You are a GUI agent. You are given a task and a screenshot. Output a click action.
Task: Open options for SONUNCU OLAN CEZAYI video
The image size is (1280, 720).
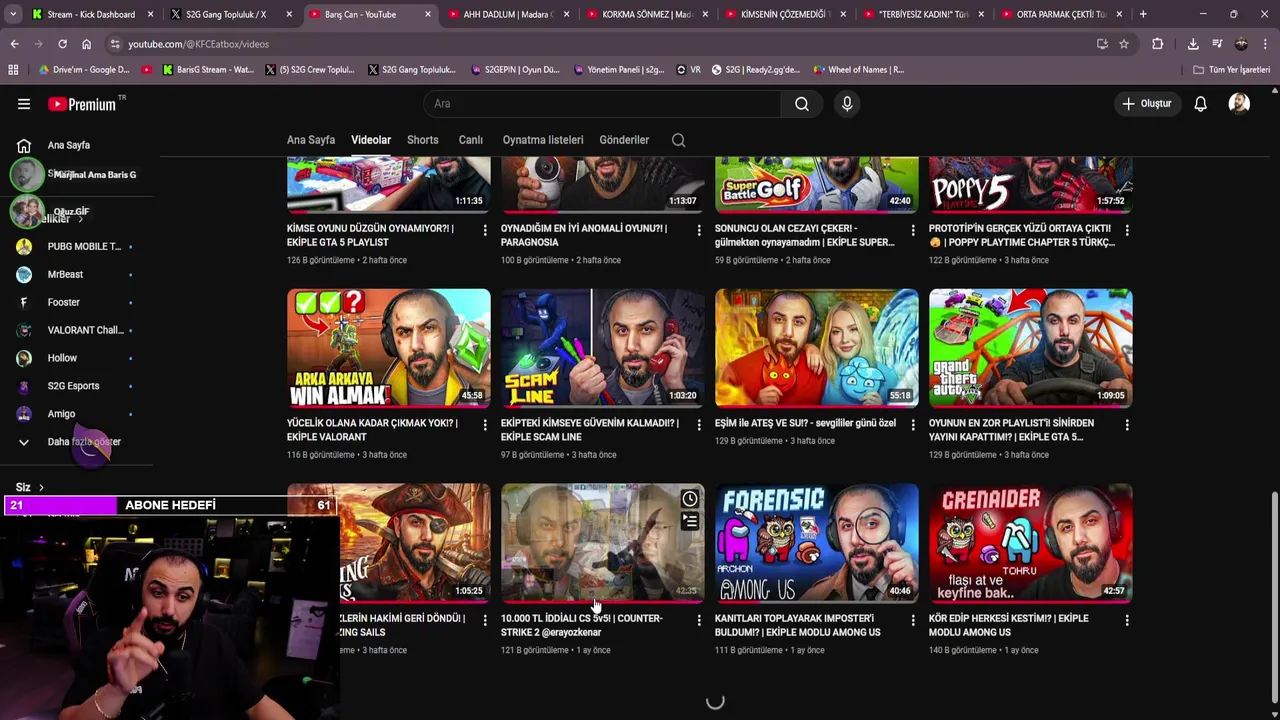(x=913, y=230)
